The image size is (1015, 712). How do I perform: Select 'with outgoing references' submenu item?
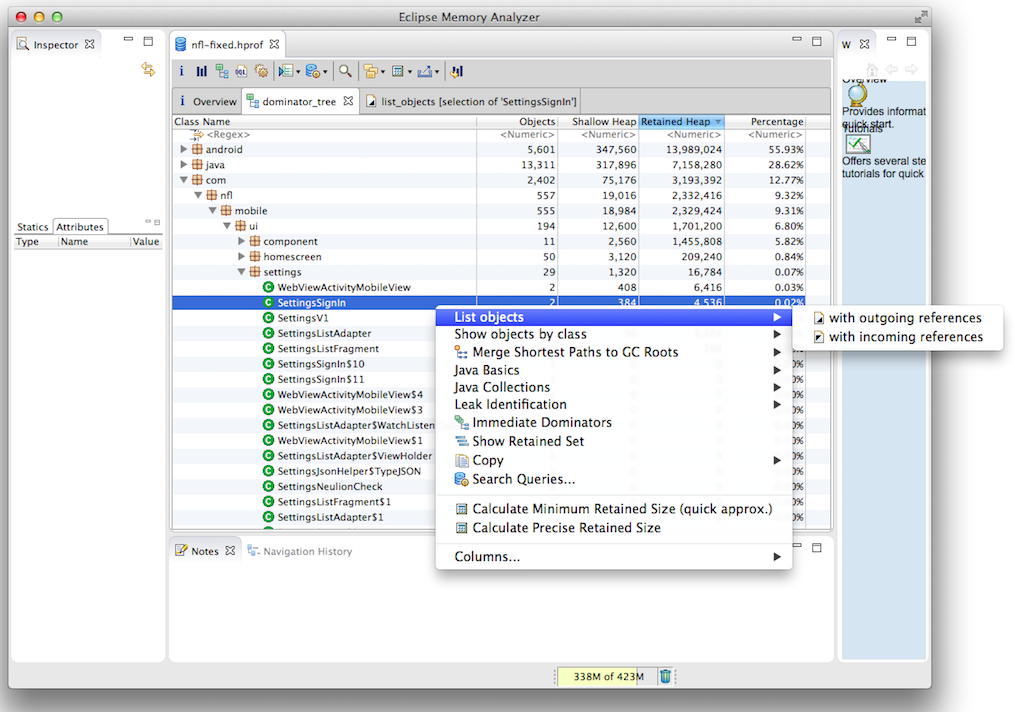click(904, 318)
